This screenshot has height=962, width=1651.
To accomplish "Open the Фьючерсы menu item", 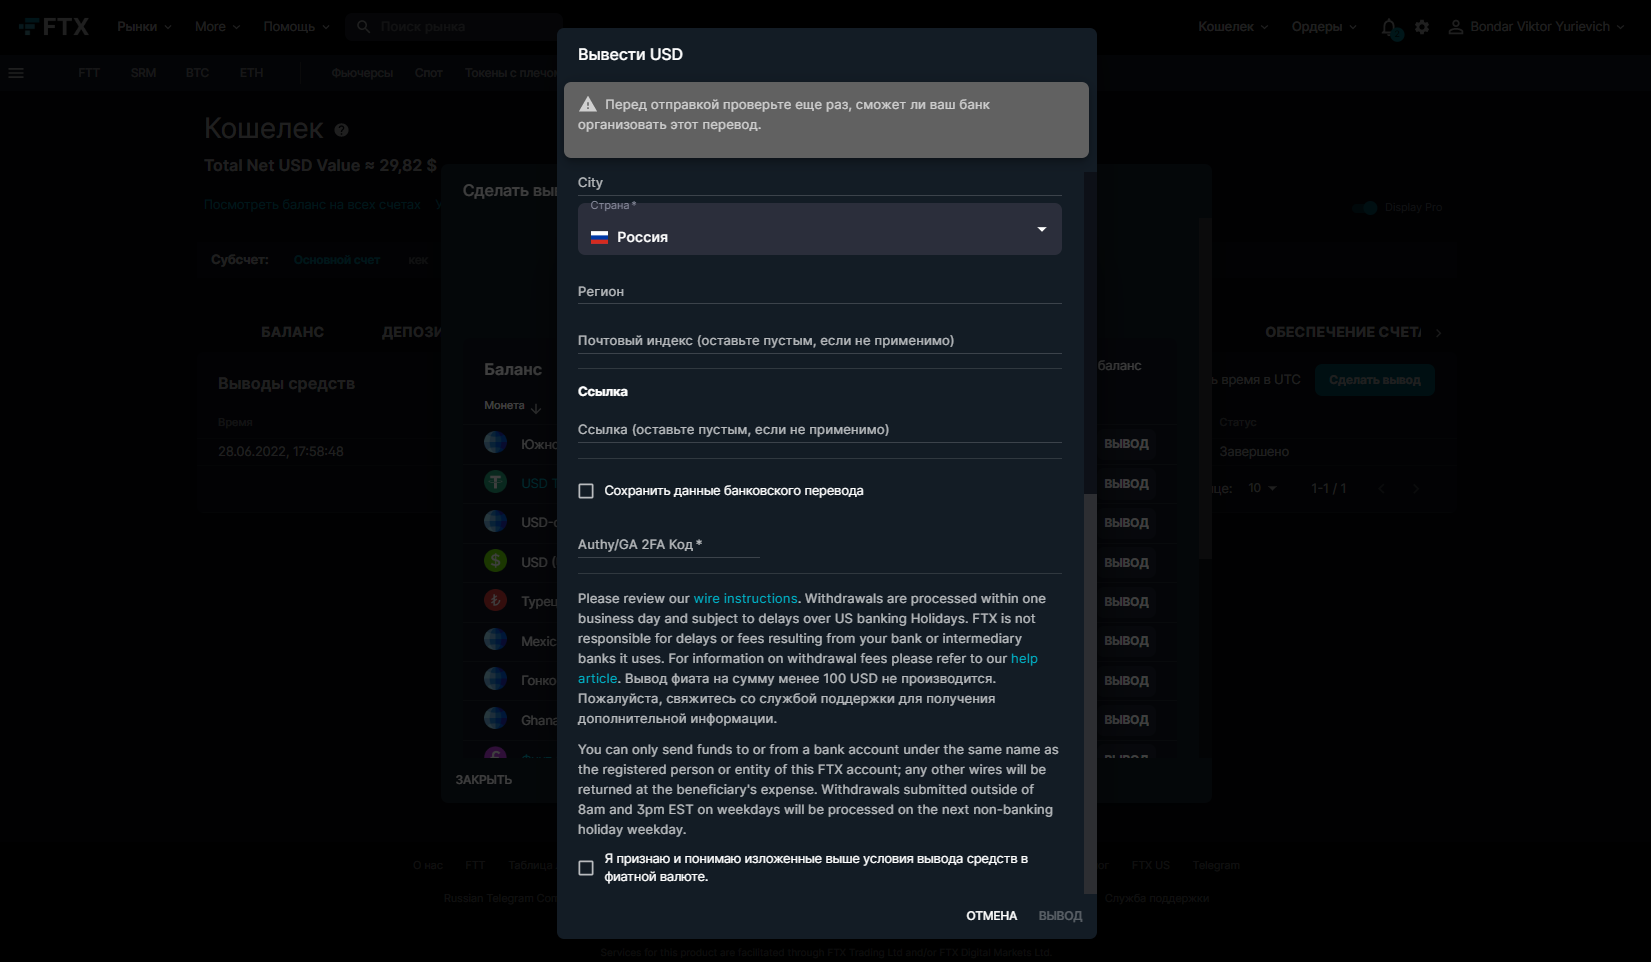I will pyautogui.click(x=362, y=73).
